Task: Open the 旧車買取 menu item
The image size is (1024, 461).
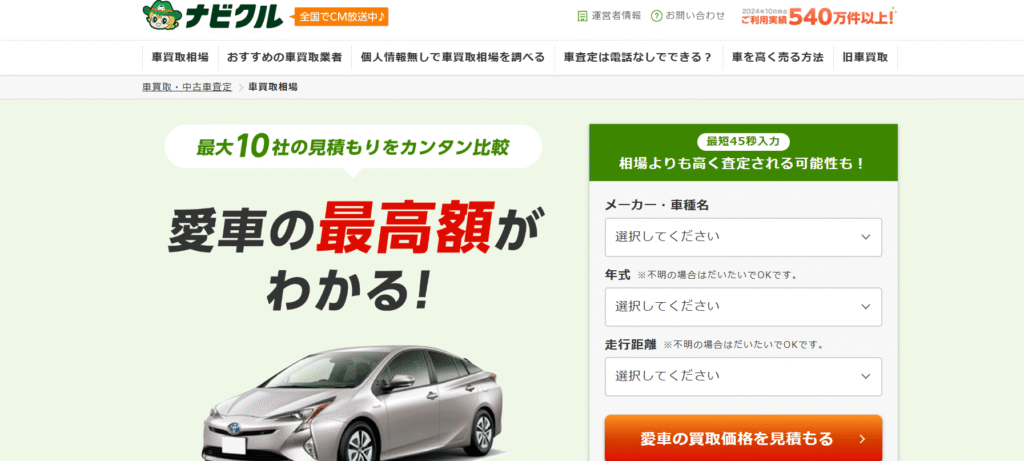Action: pos(865,57)
